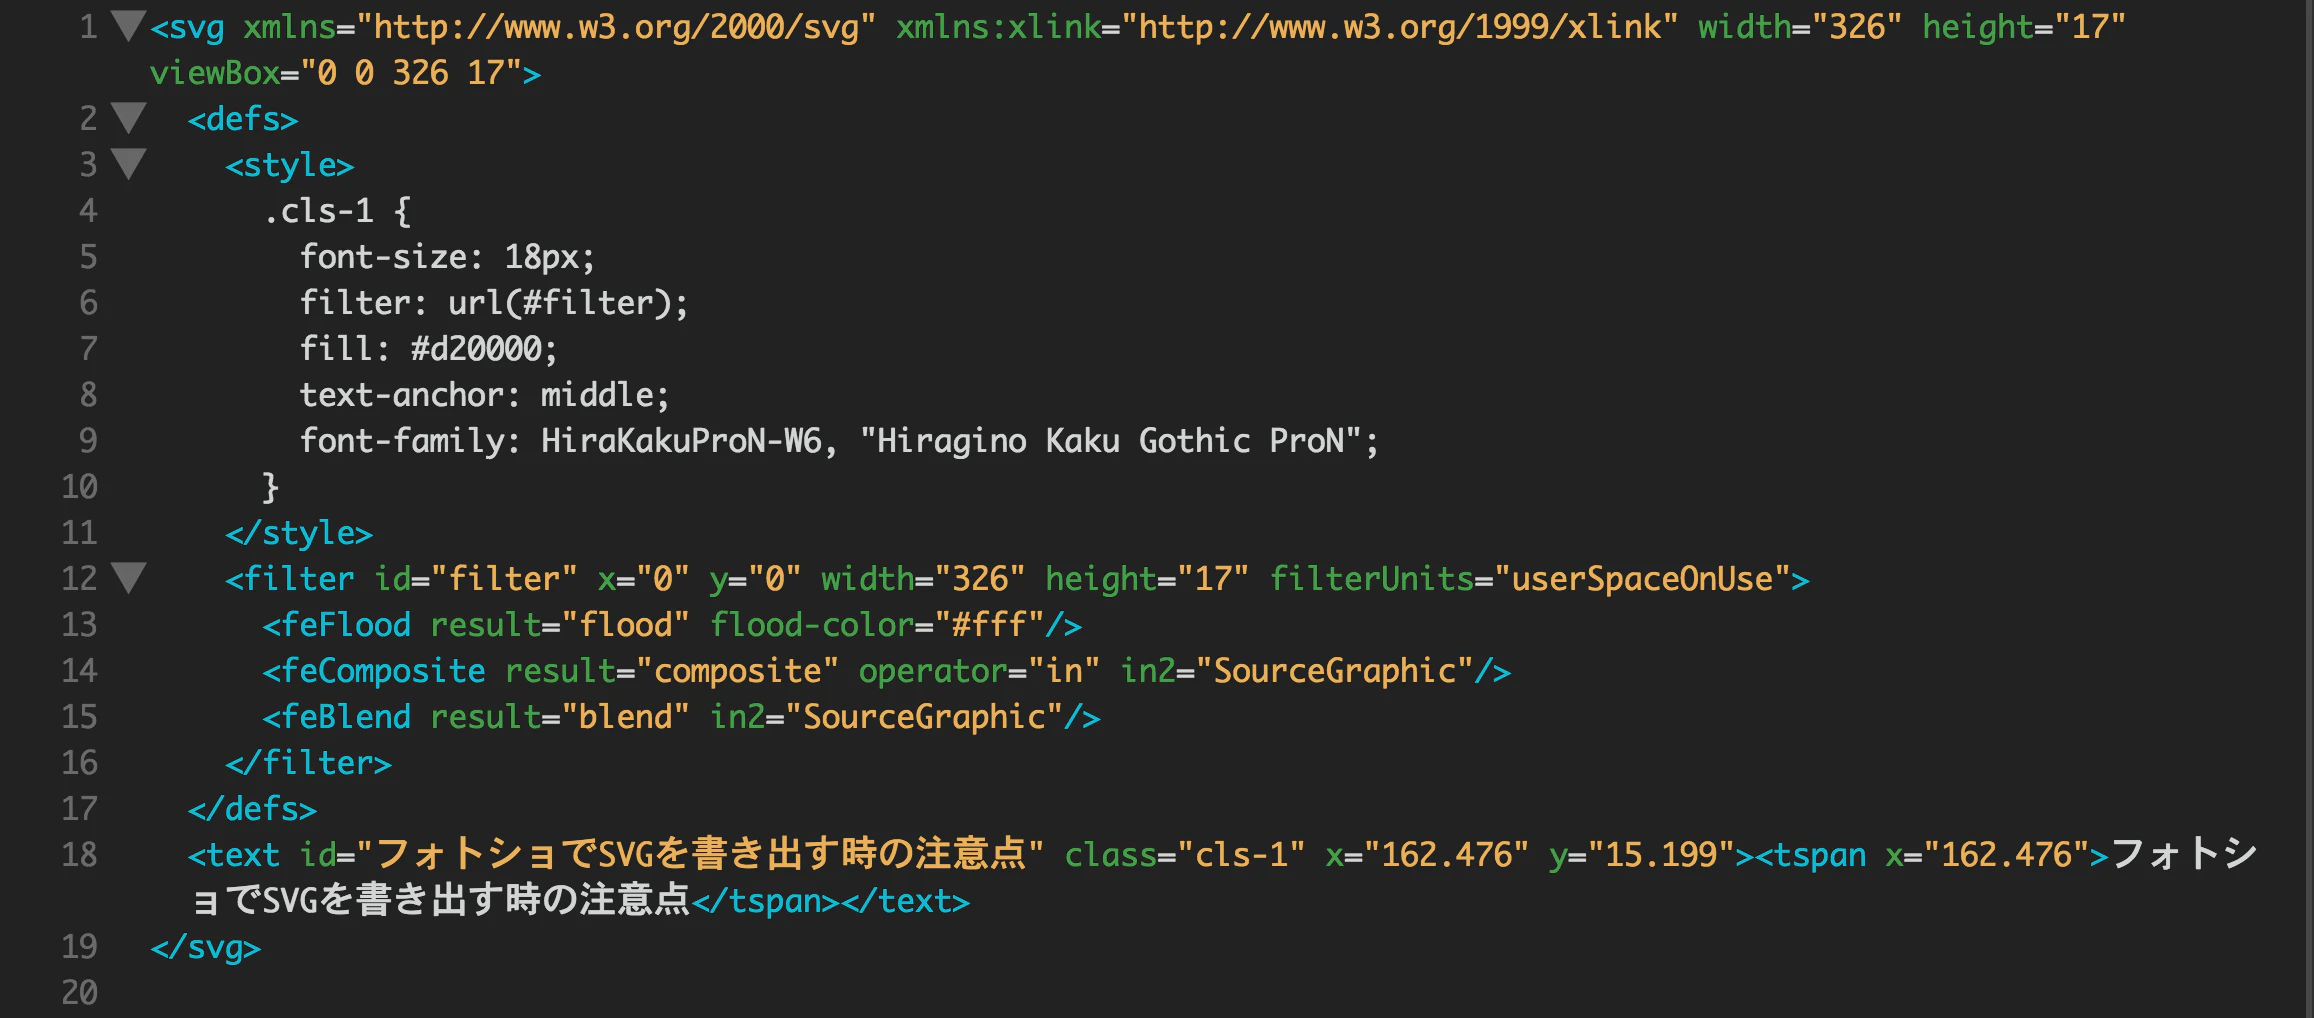Viewport: 2314px width, 1018px height.
Task: Click the closing </text> tag
Action: click(905, 901)
